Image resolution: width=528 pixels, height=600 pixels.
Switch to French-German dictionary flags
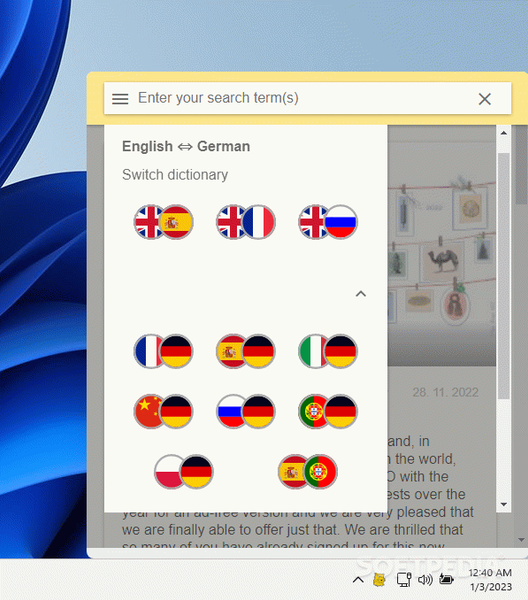163,351
